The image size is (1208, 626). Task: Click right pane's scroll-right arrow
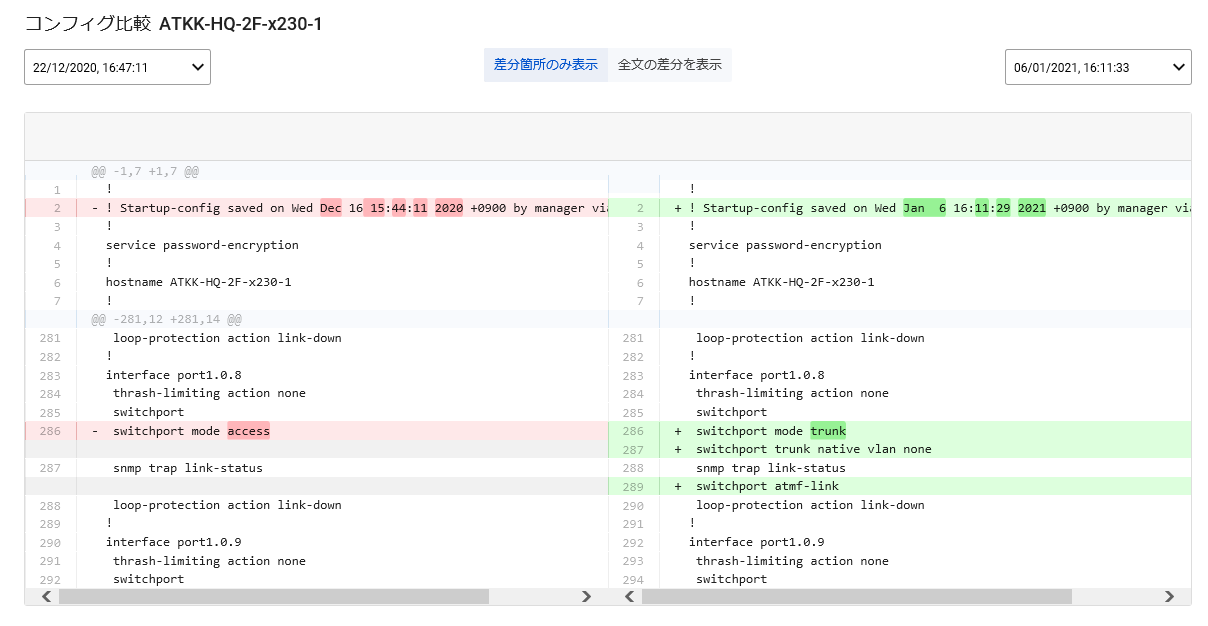click(x=1170, y=596)
